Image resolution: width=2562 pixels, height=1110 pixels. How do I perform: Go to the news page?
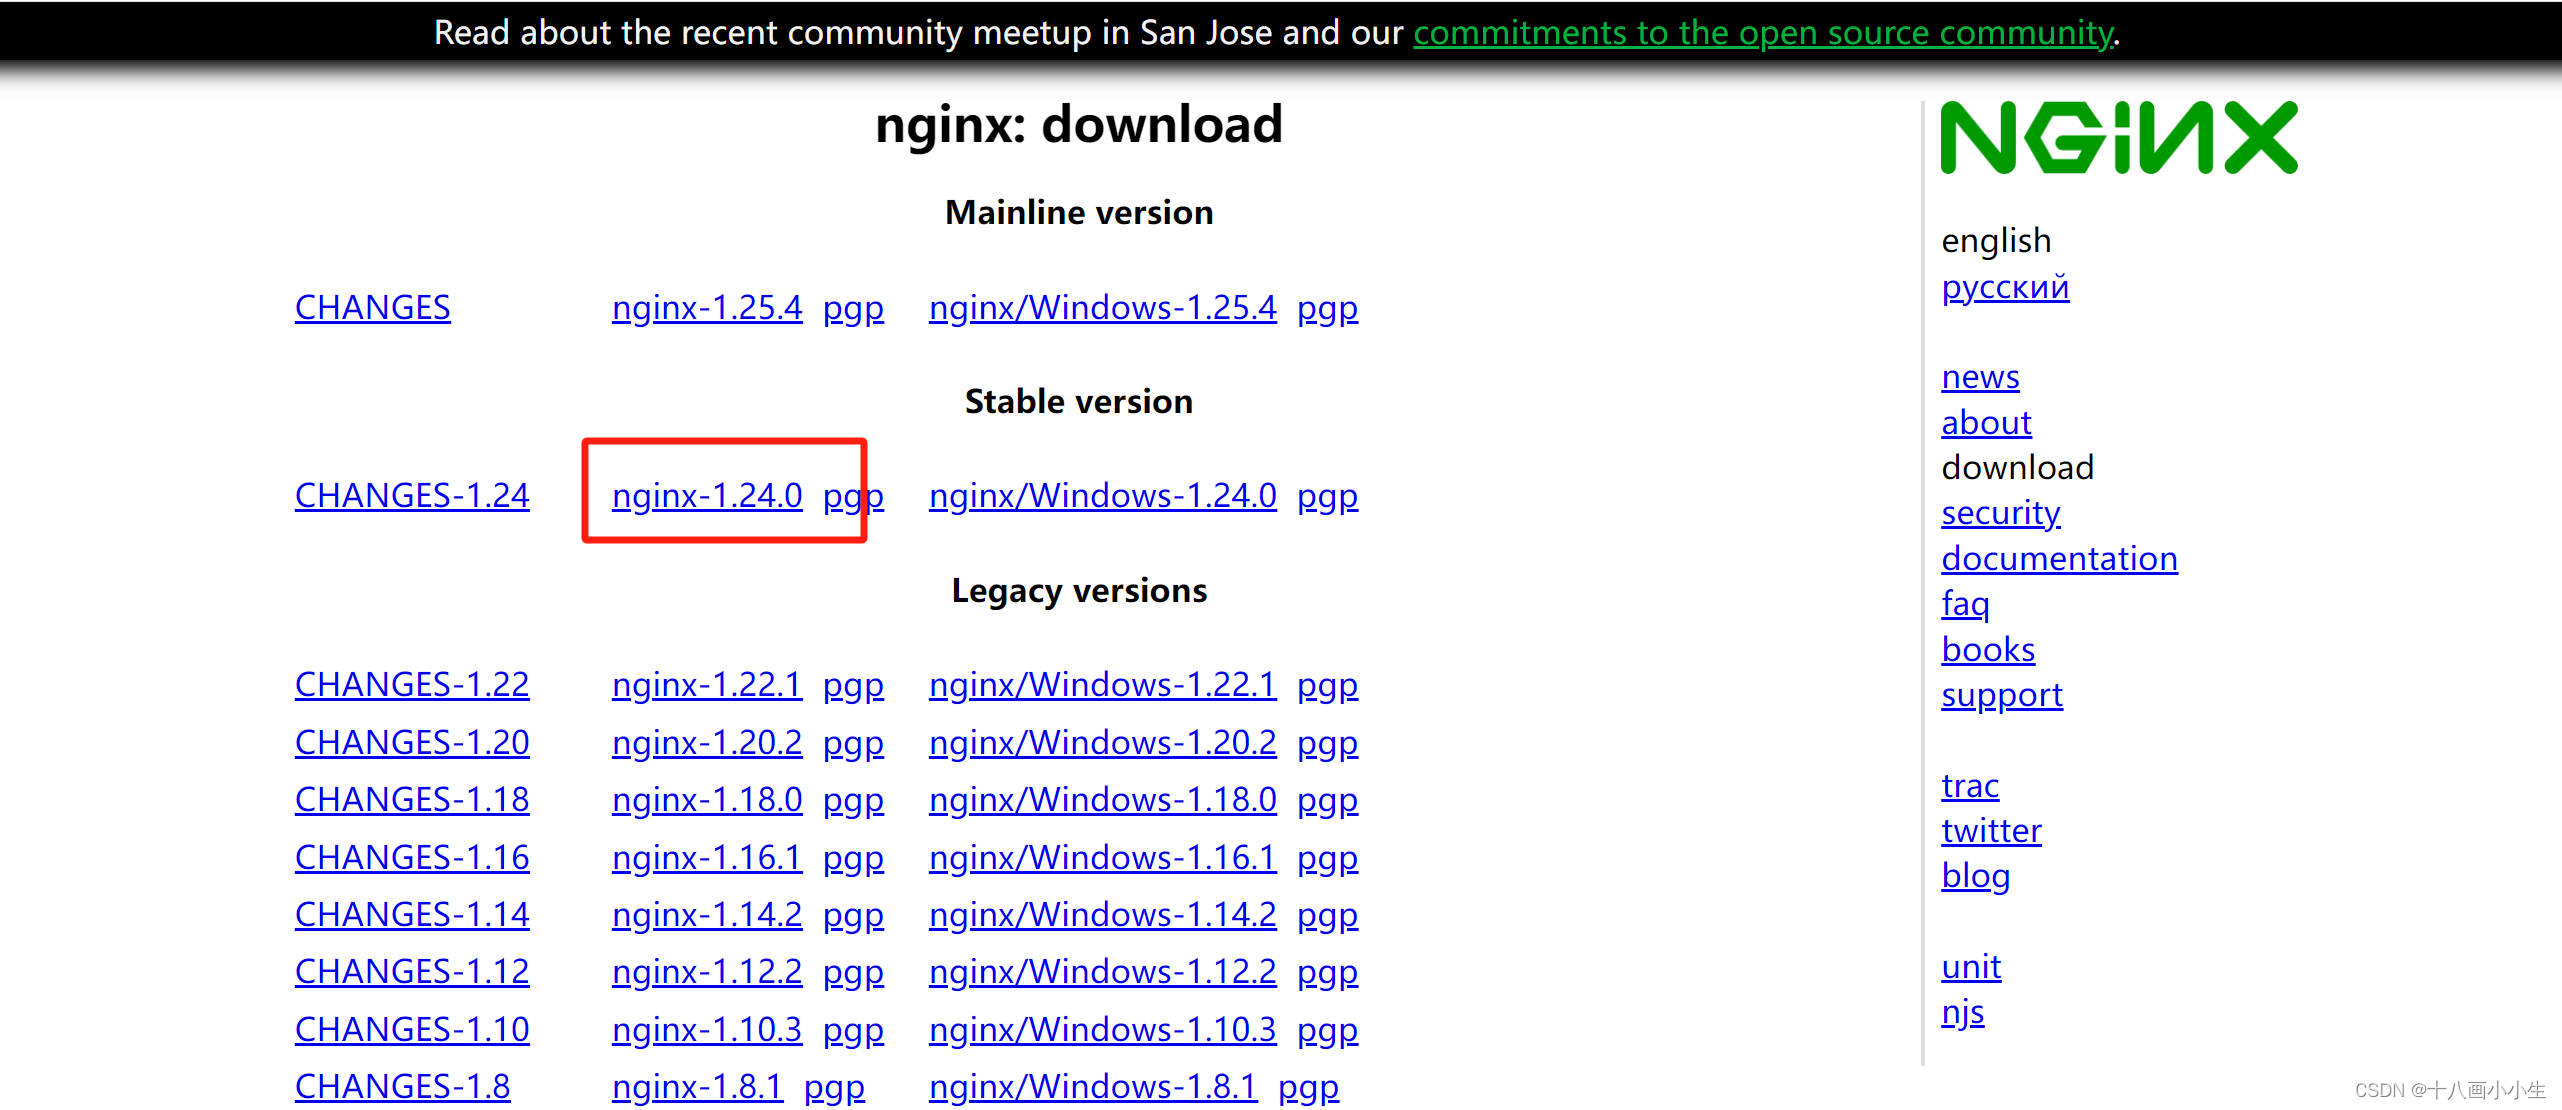1980,377
